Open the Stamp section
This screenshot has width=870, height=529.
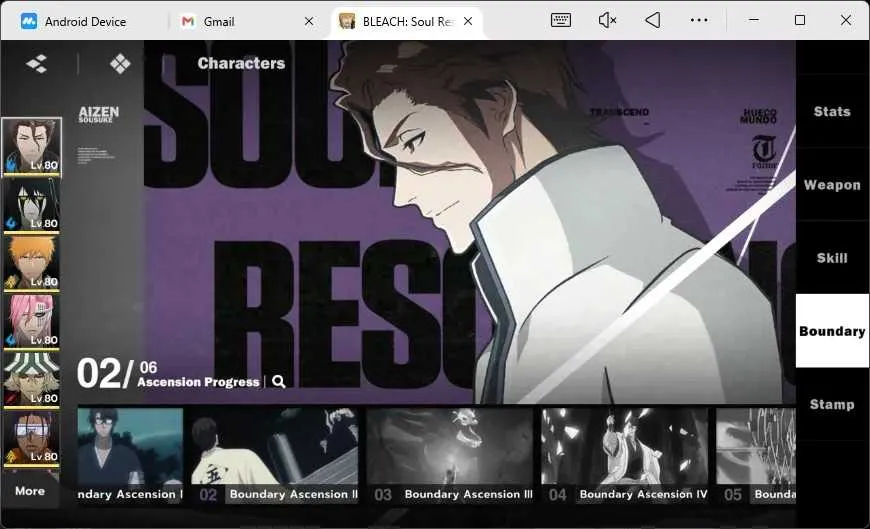[x=832, y=405]
